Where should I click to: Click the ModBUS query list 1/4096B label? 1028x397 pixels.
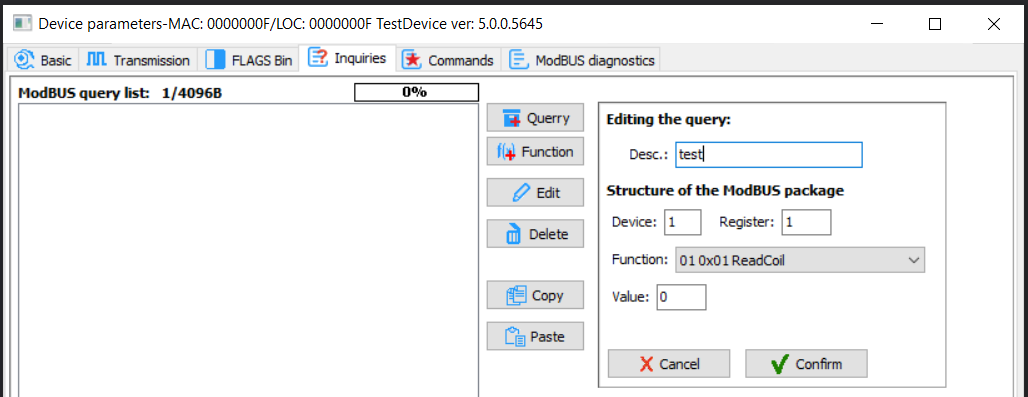120,93
